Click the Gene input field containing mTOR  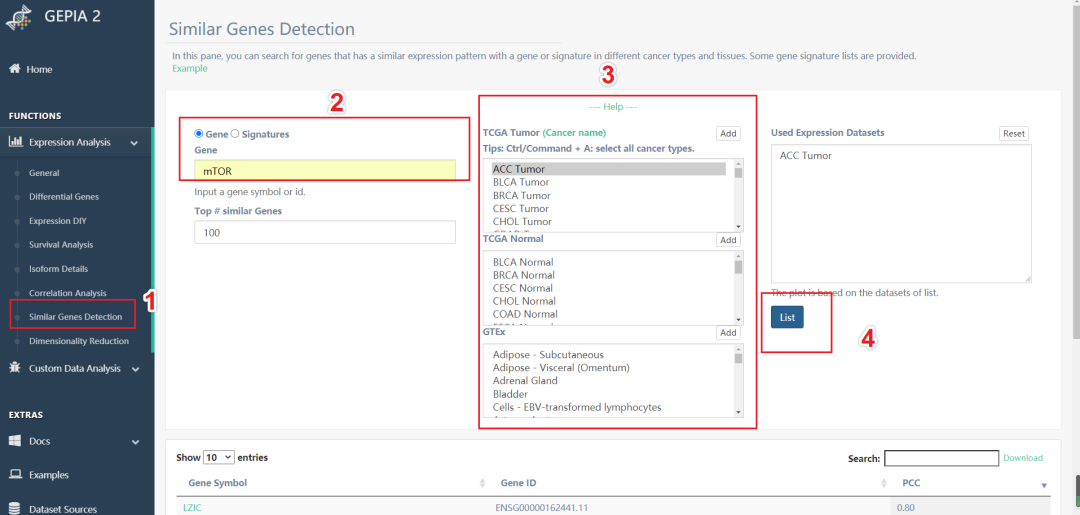pyautogui.click(x=324, y=171)
